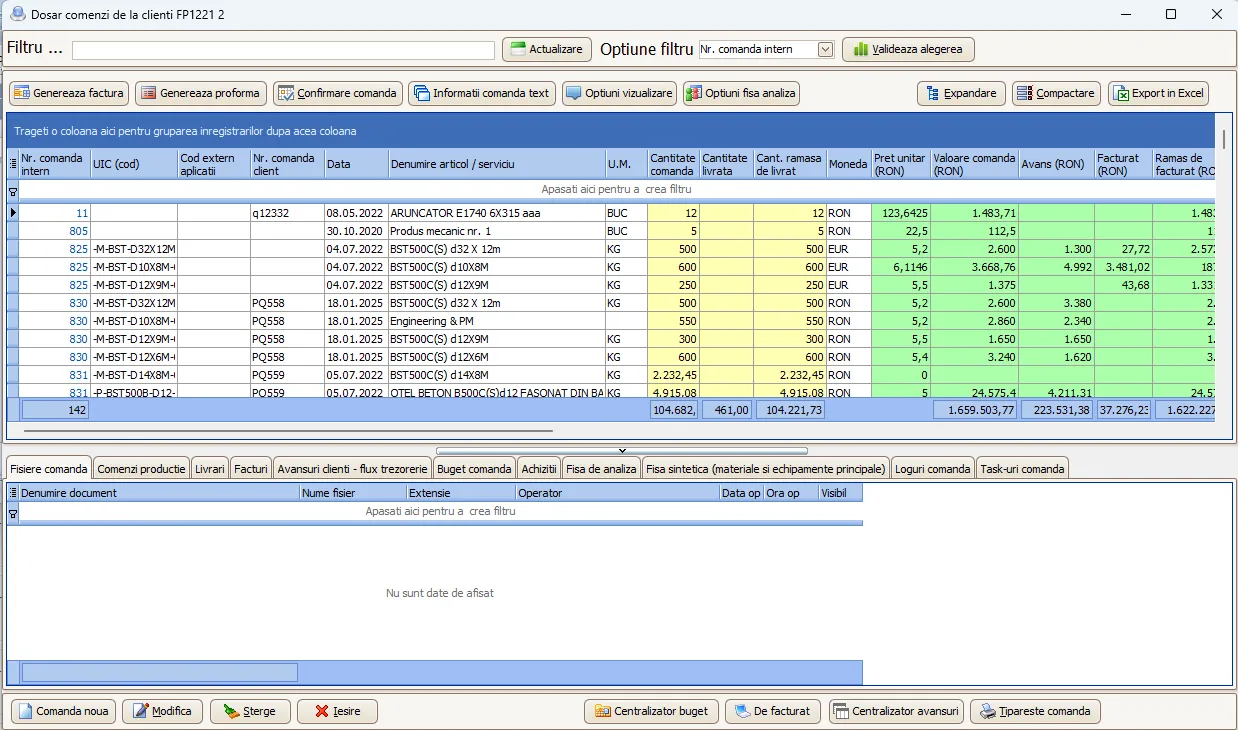Click client order number q12332

tap(287, 213)
